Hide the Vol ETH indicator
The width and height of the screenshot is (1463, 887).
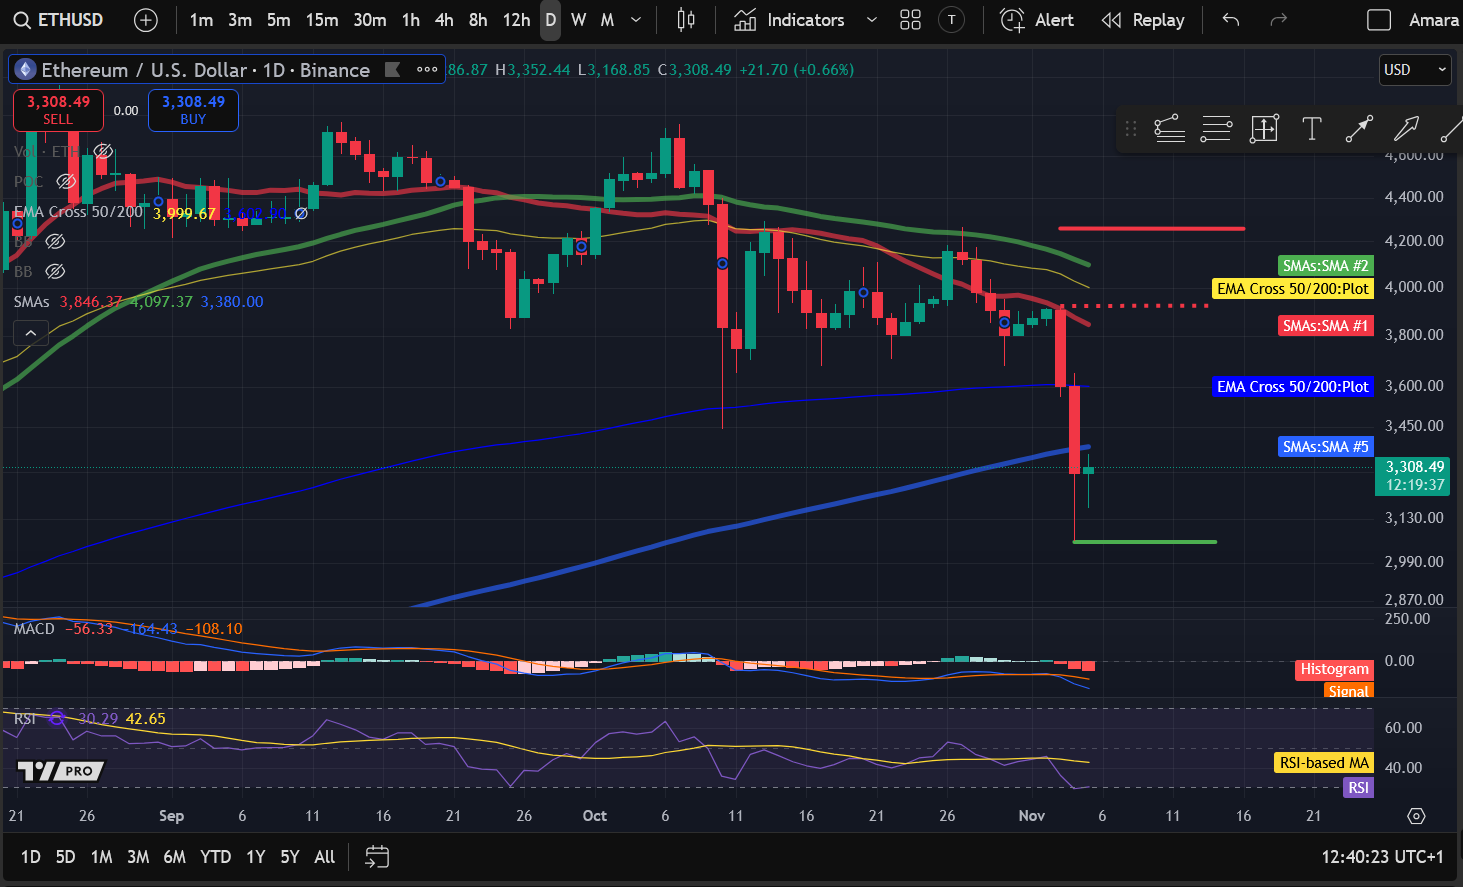click(103, 151)
